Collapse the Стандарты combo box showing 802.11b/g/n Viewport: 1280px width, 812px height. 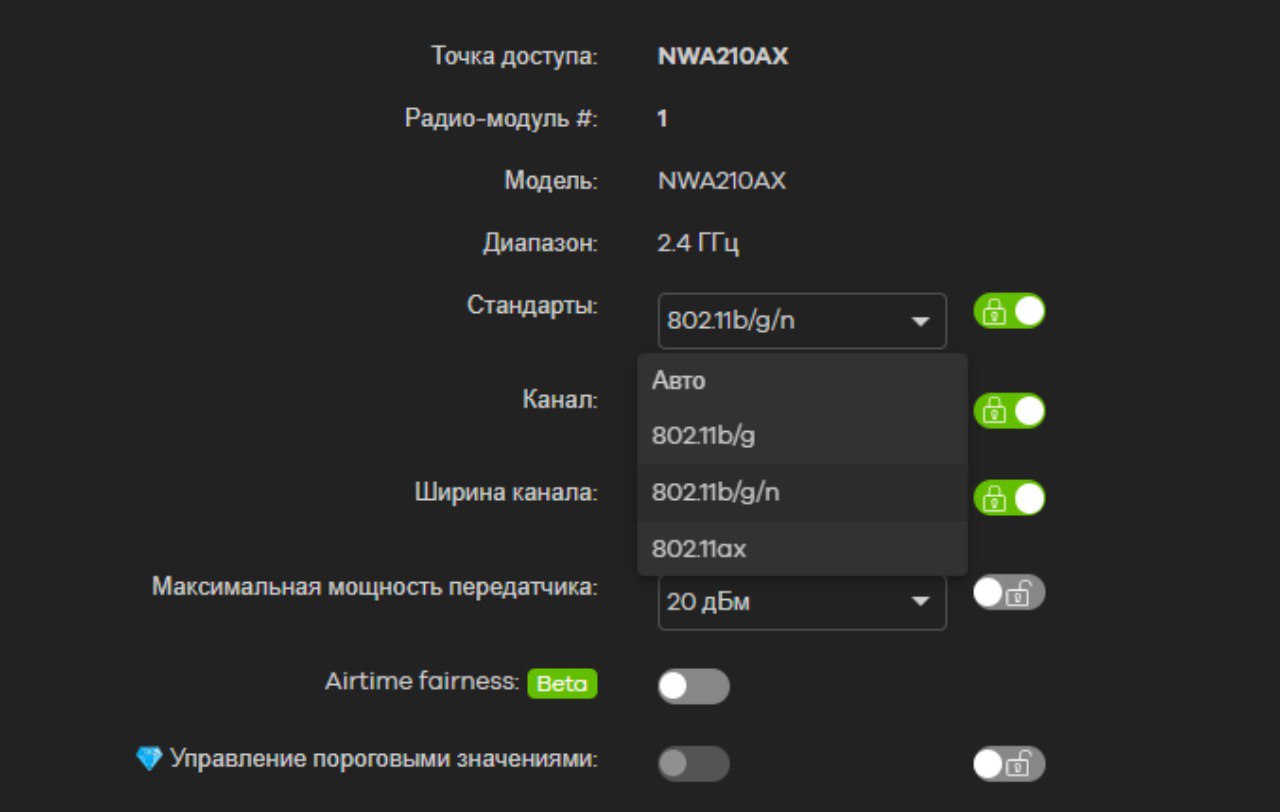[802, 321]
